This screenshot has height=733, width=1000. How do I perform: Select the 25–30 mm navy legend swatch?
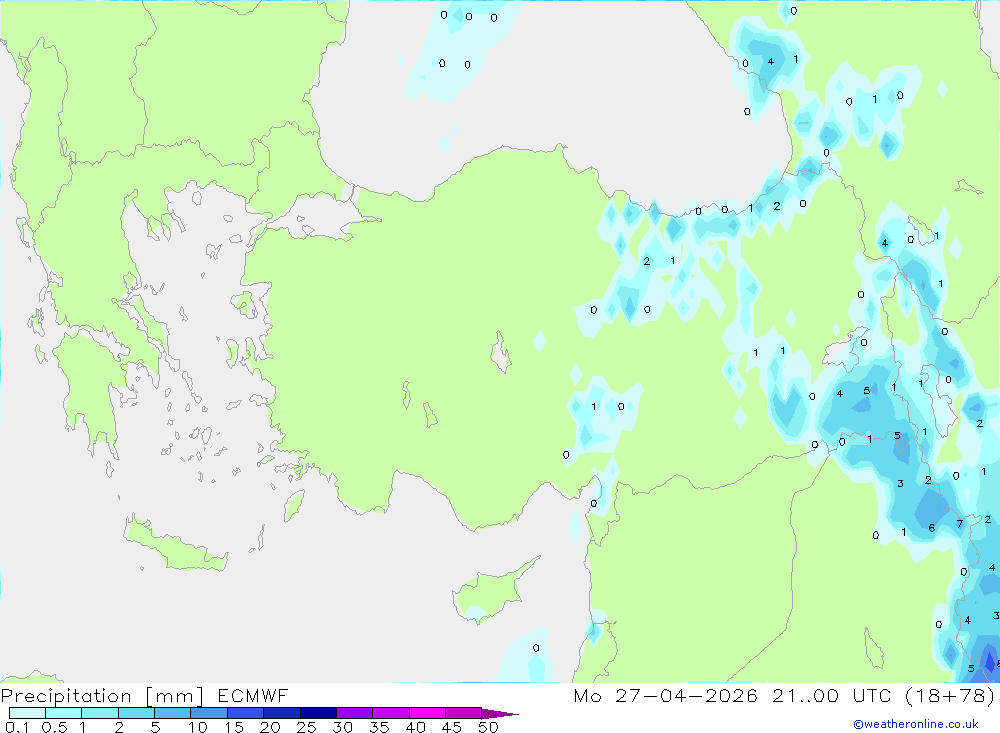pos(318,713)
